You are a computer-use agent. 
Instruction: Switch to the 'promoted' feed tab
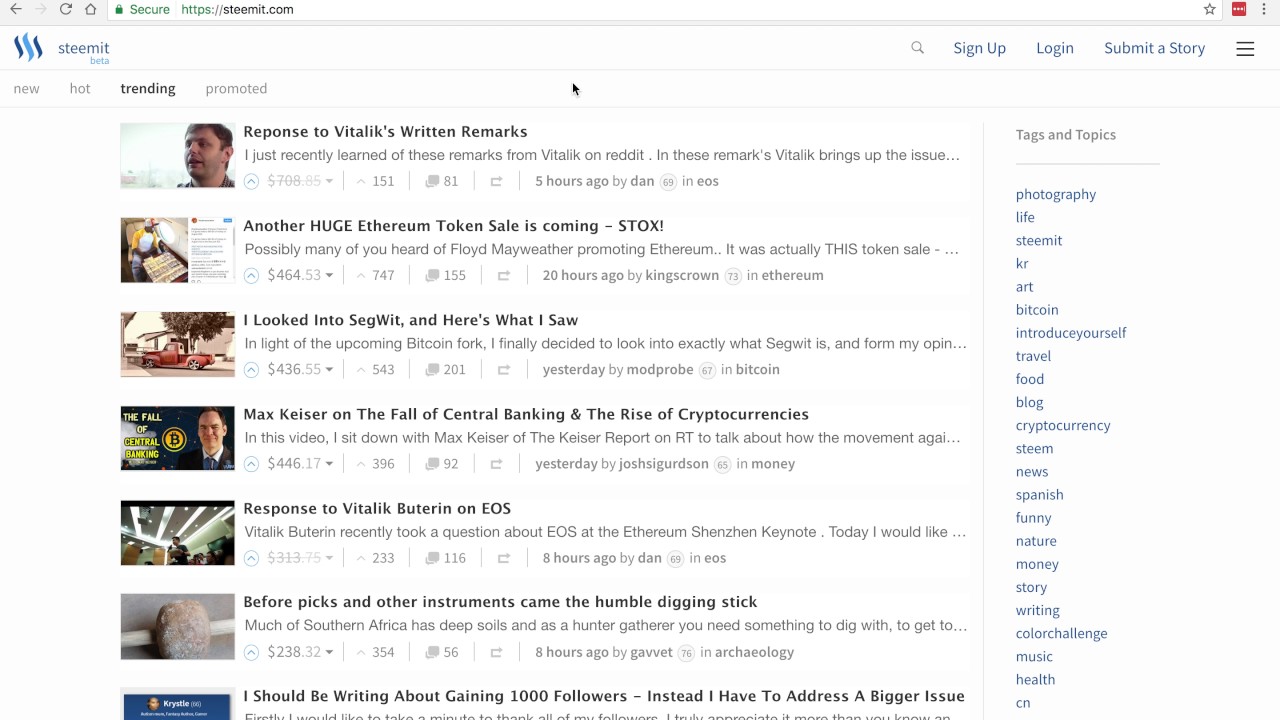click(236, 88)
